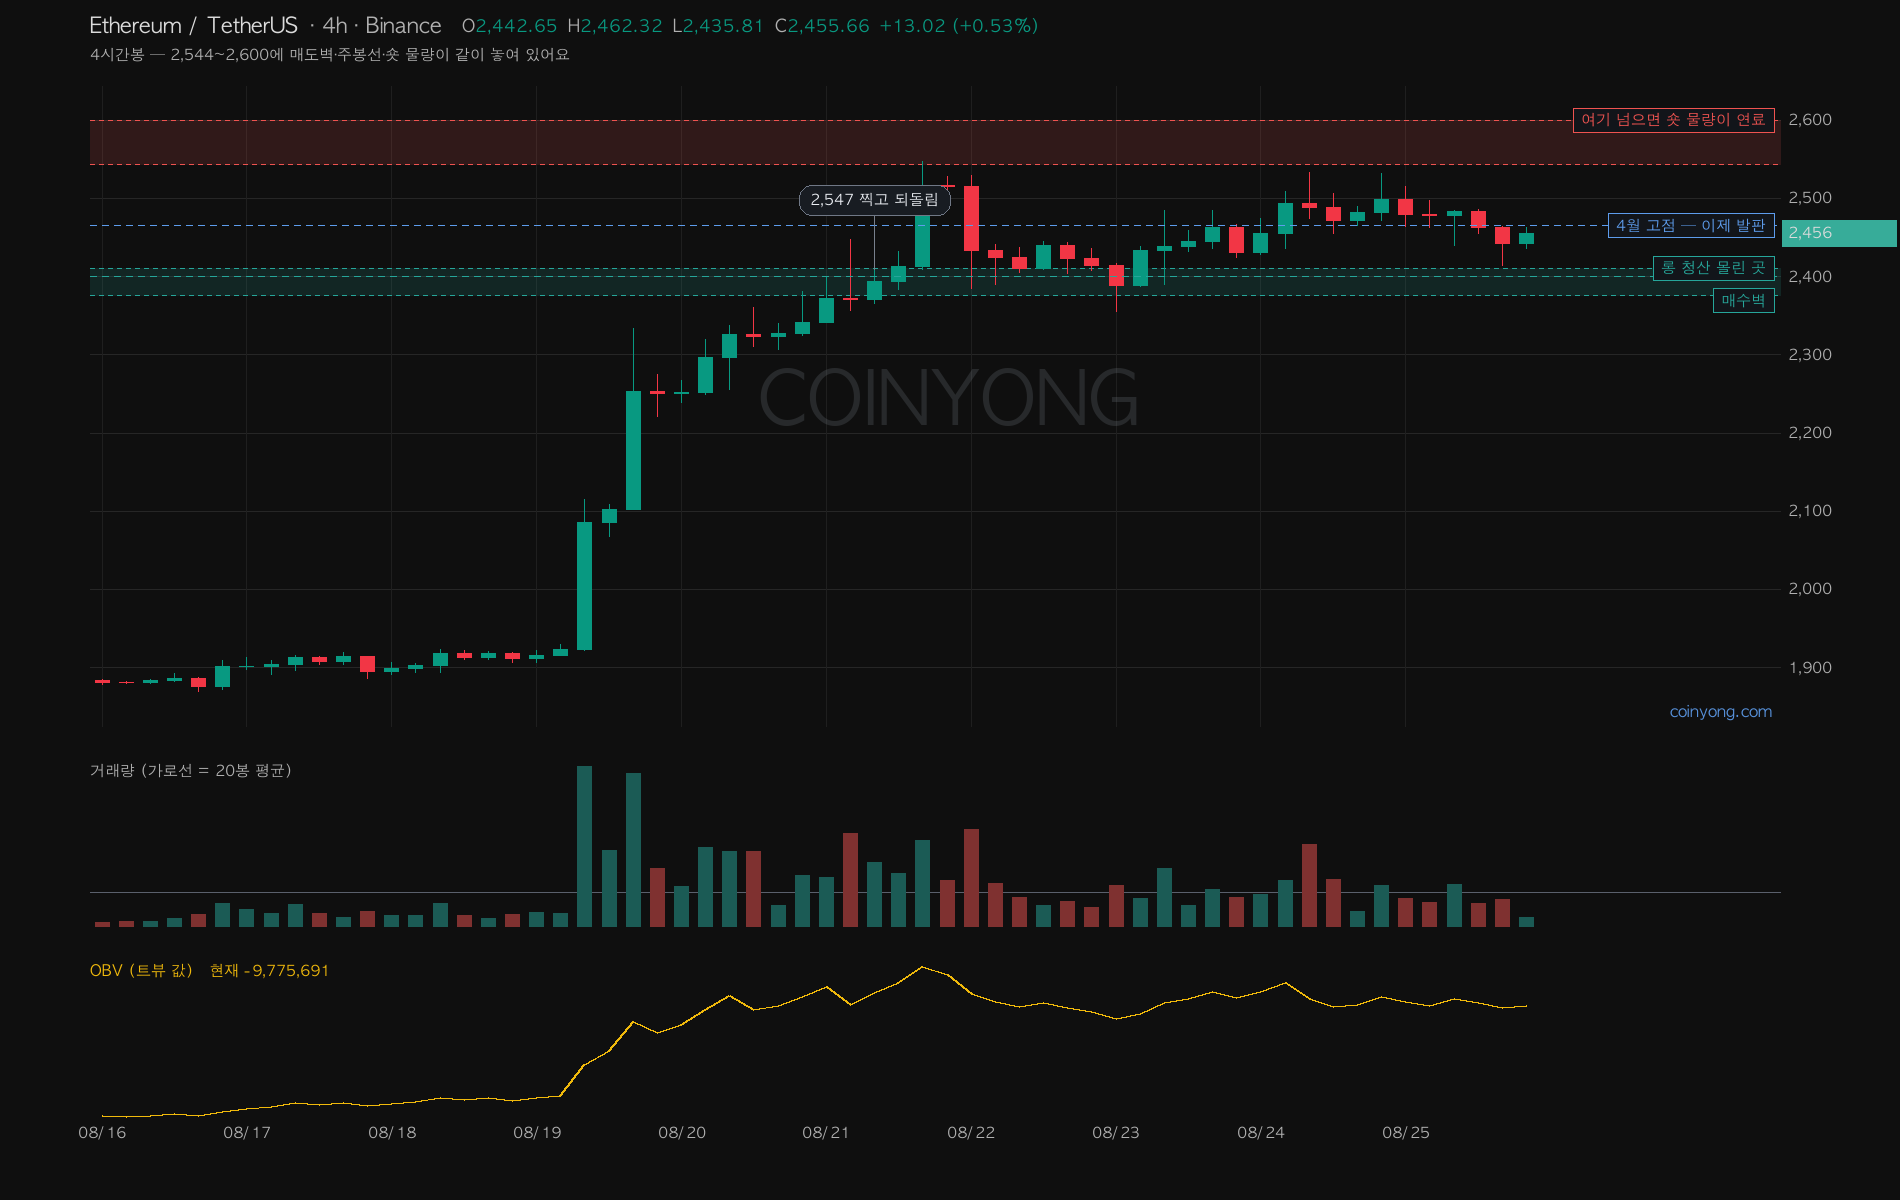Click the close value C2,455.66

pos(822,26)
